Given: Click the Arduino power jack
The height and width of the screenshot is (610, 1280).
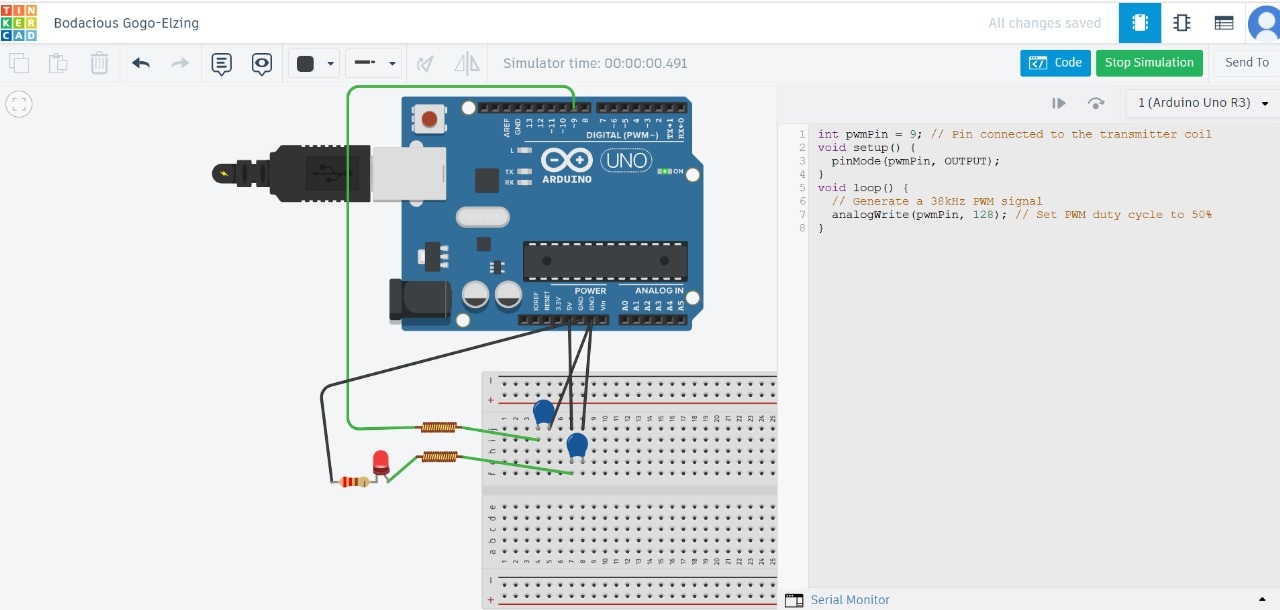Looking at the screenshot, I should click(x=420, y=302).
